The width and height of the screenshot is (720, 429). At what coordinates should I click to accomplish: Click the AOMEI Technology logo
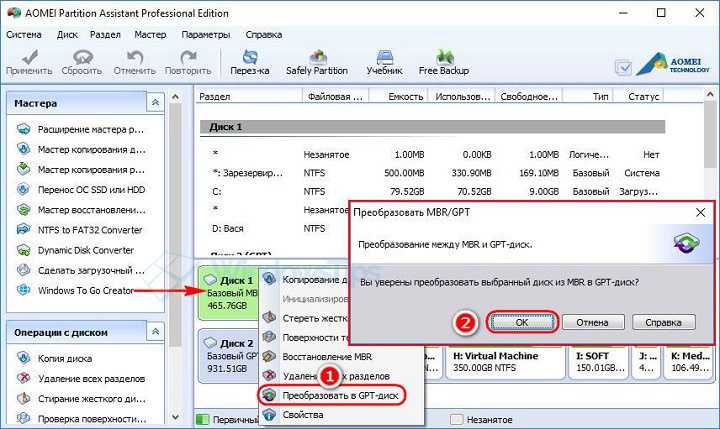point(674,64)
